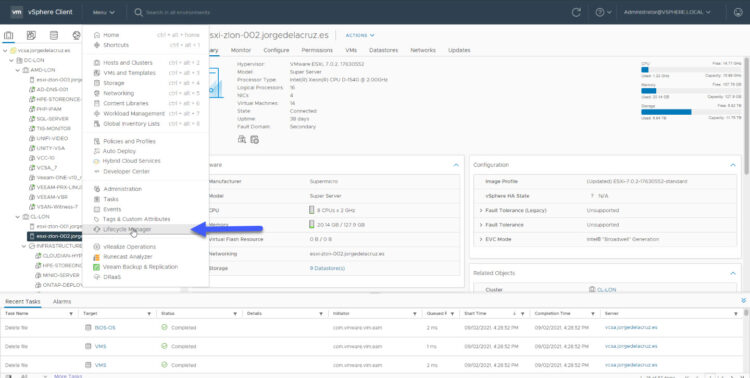Open Networking menu entry
The width and height of the screenshot is (750, 378).
pyautogui.click(x=118, y=93)
